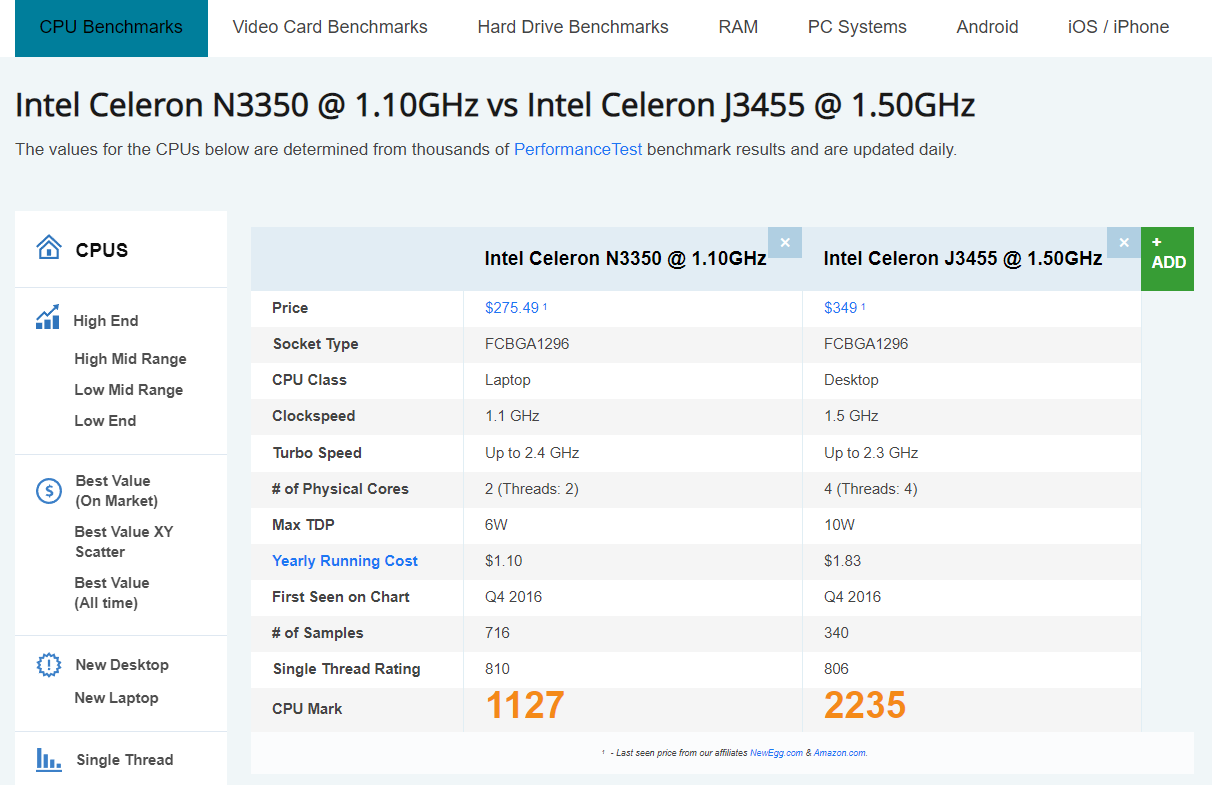The width and height of the screenshot is (1212, 785).
Task: Follow the PerformanceTest link
Action: point(578,149)
